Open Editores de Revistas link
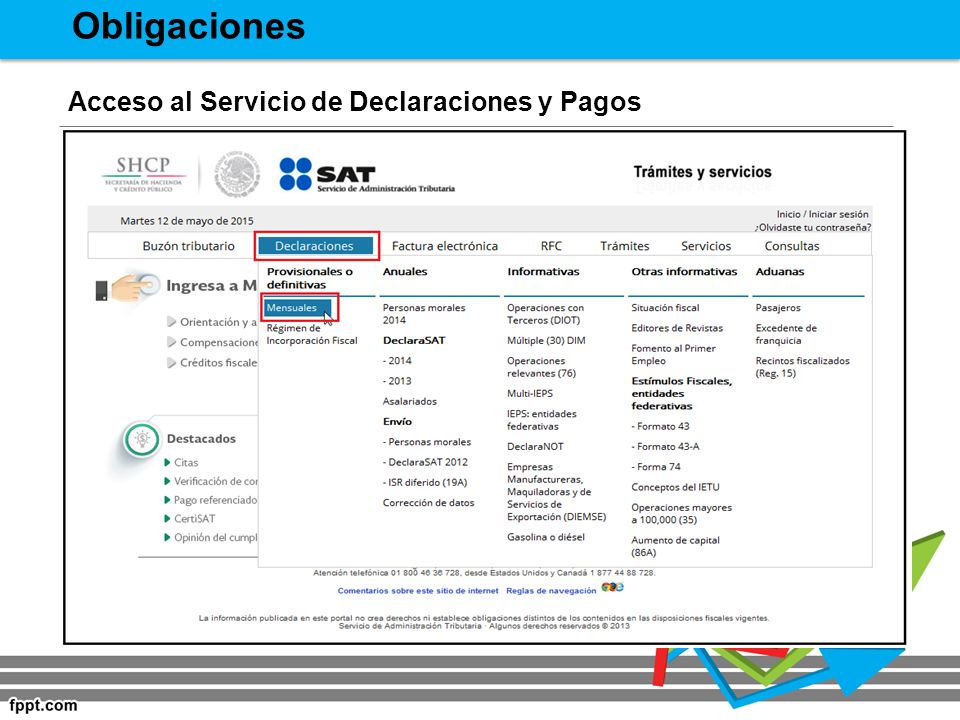The width and height of the screenshot is (960, 720). (677, 328)
